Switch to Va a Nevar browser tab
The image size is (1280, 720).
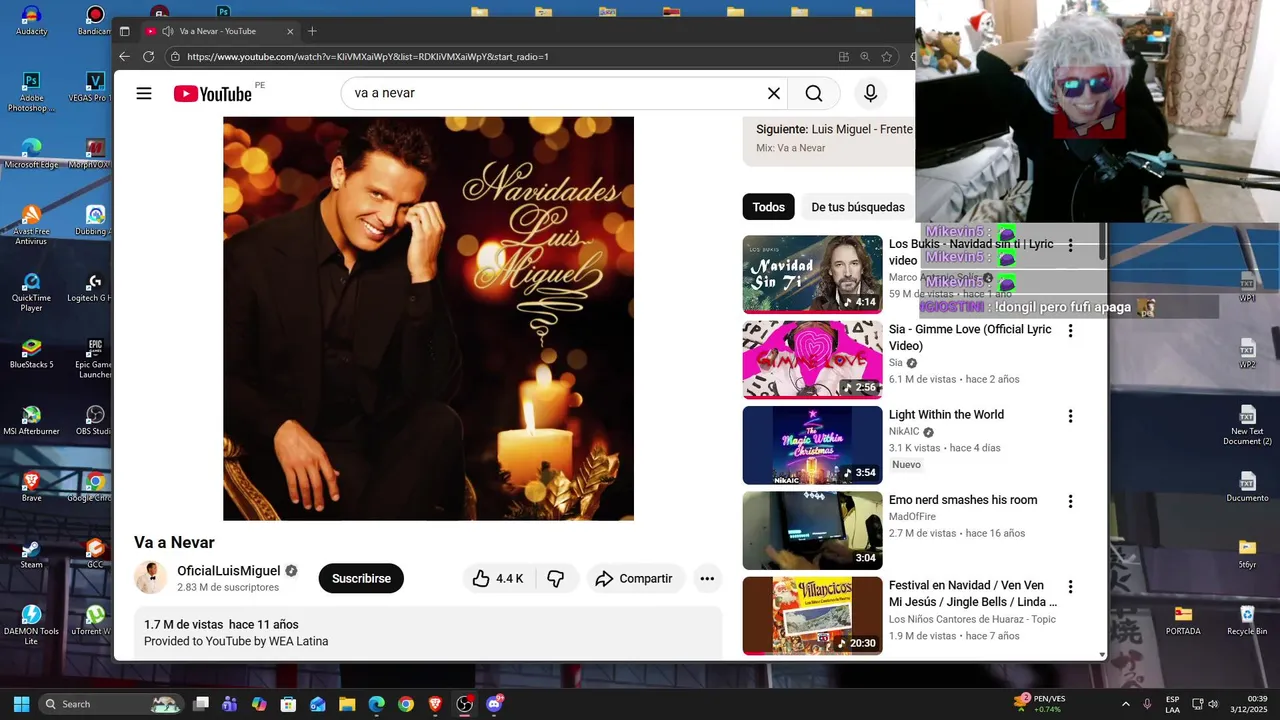(220, 31)
